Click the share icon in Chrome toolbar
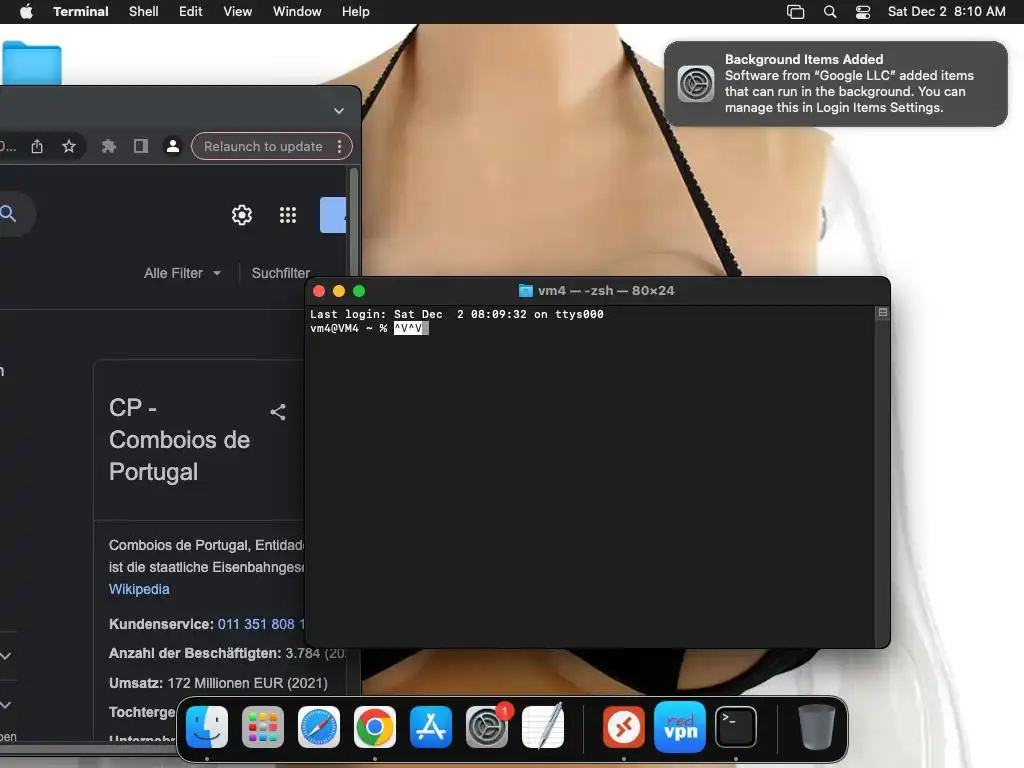The width and height of the screenshot is (1024, 768). click(37, 146)
